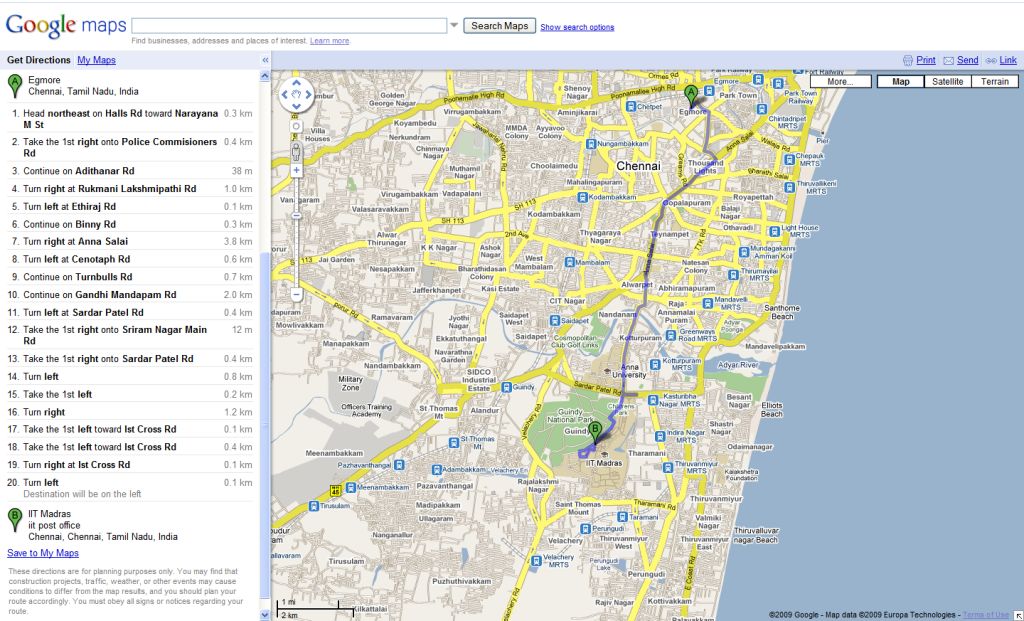
Task: Open Show search options link
Action: click(577, 27)
